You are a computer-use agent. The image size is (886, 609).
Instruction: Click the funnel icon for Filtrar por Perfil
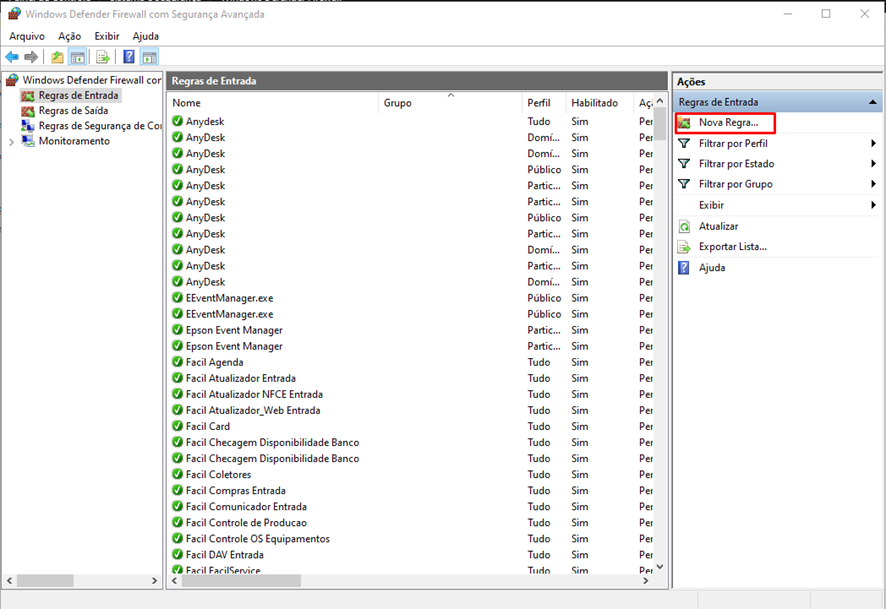point(684,143)
